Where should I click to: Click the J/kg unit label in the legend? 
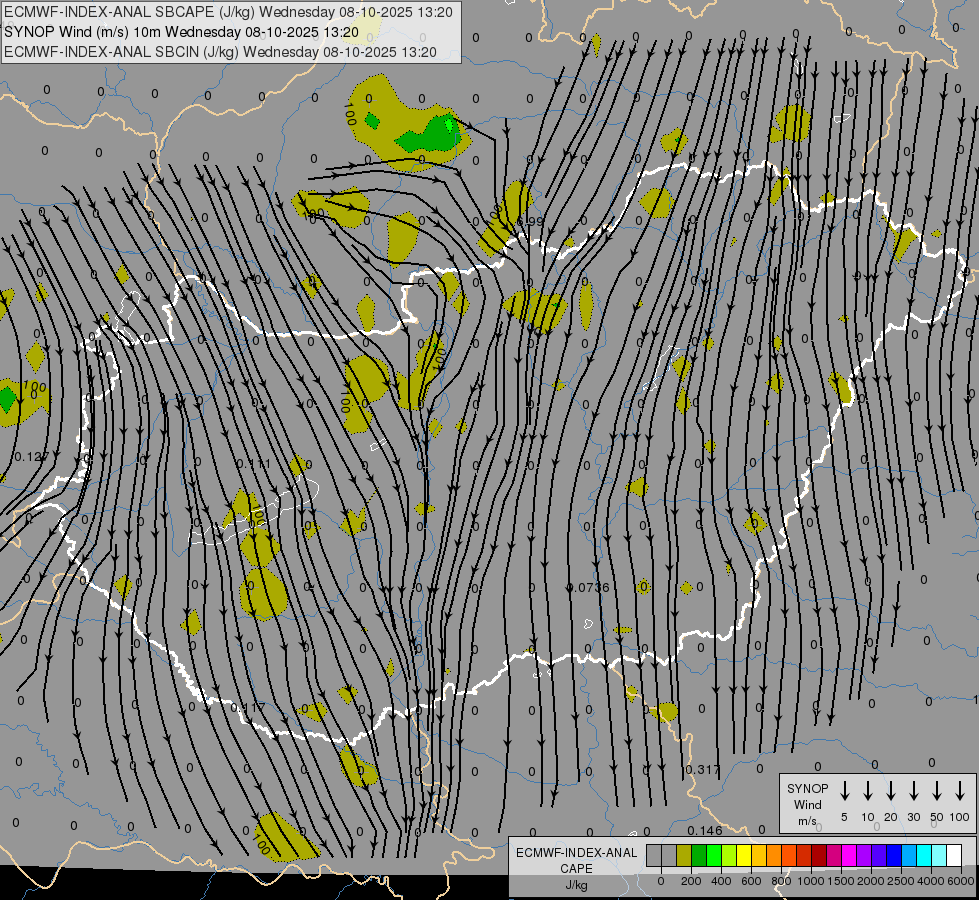pyautogui.click(x=576, y=885)
